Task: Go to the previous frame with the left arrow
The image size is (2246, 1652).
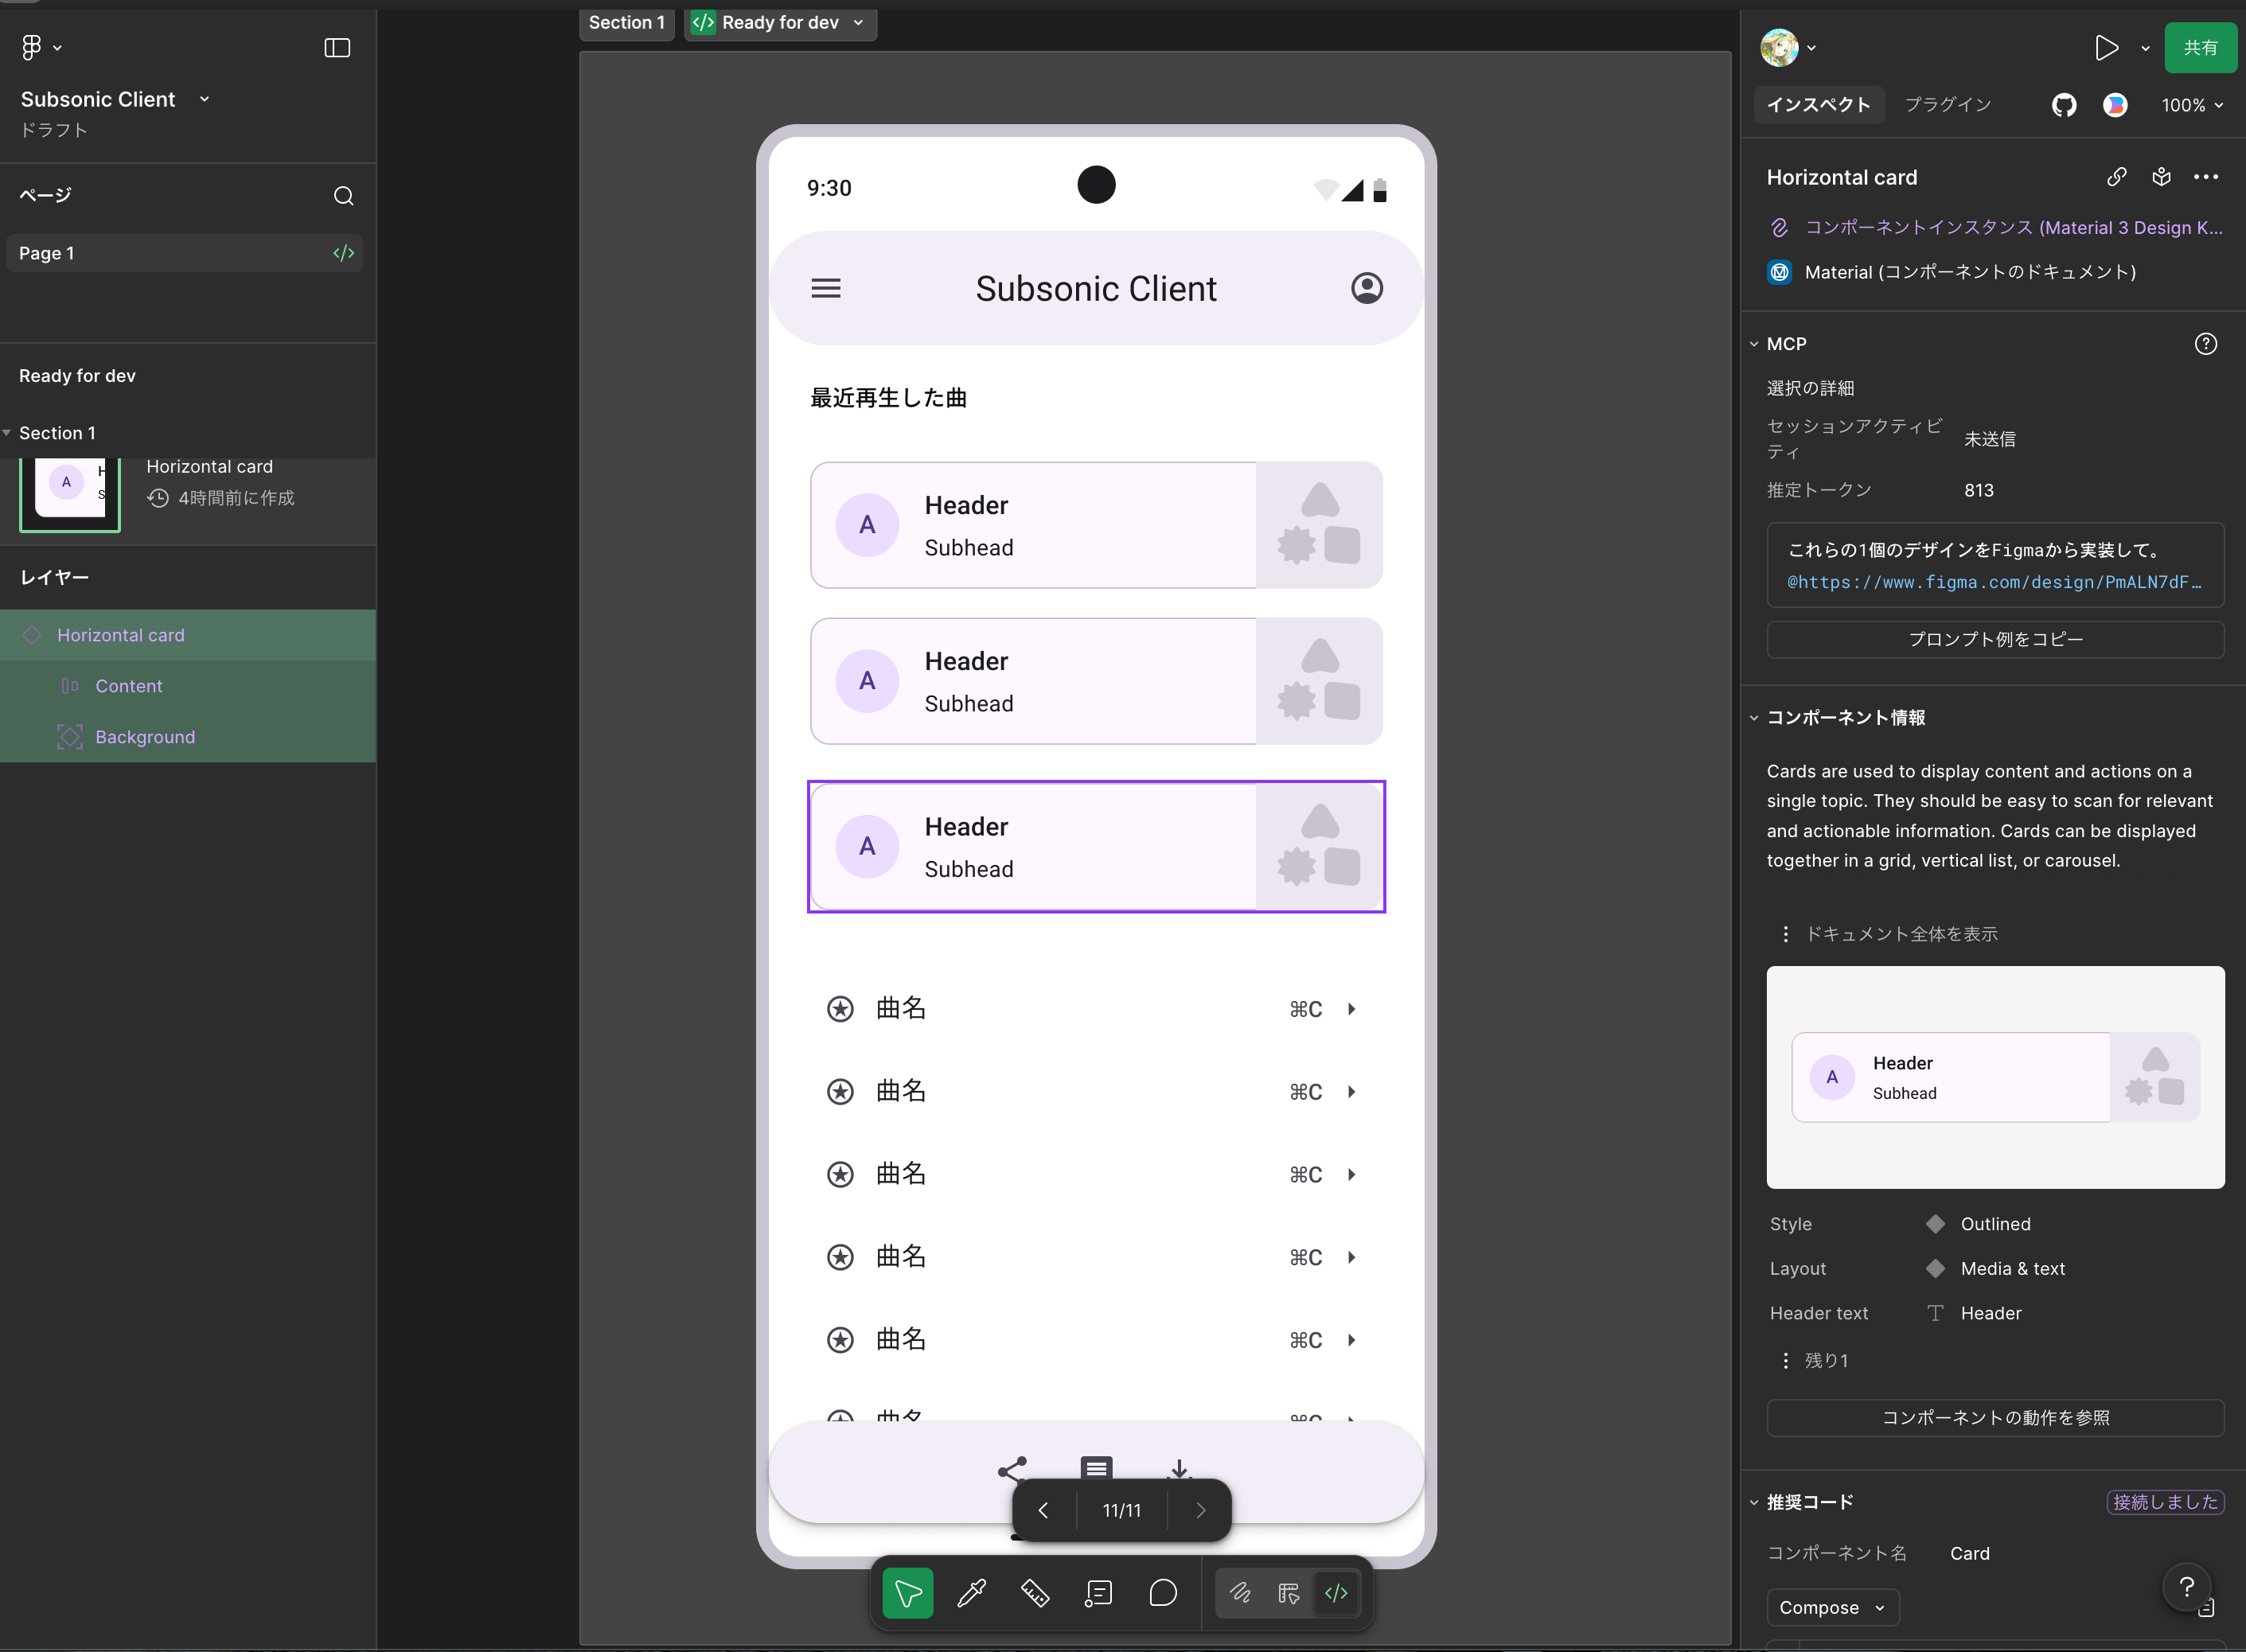Action: click(x=1043, y=1510)
